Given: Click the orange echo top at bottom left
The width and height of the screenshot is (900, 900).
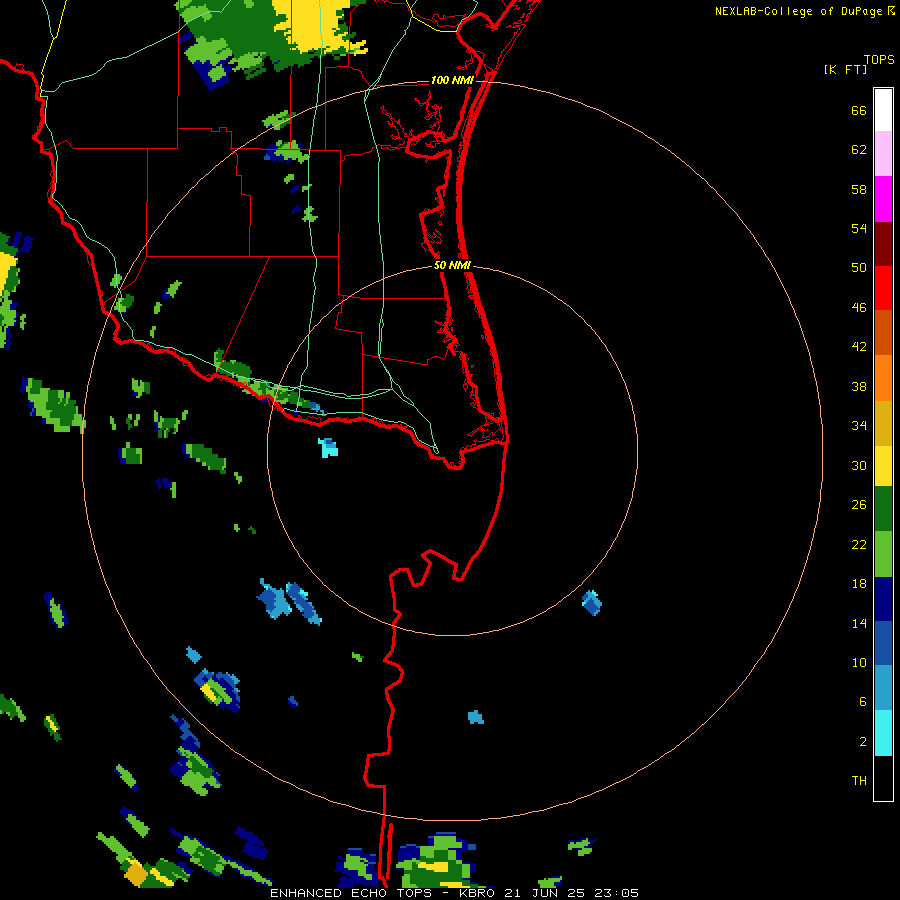Looking at the screenshot, I should tap(136, 874).
